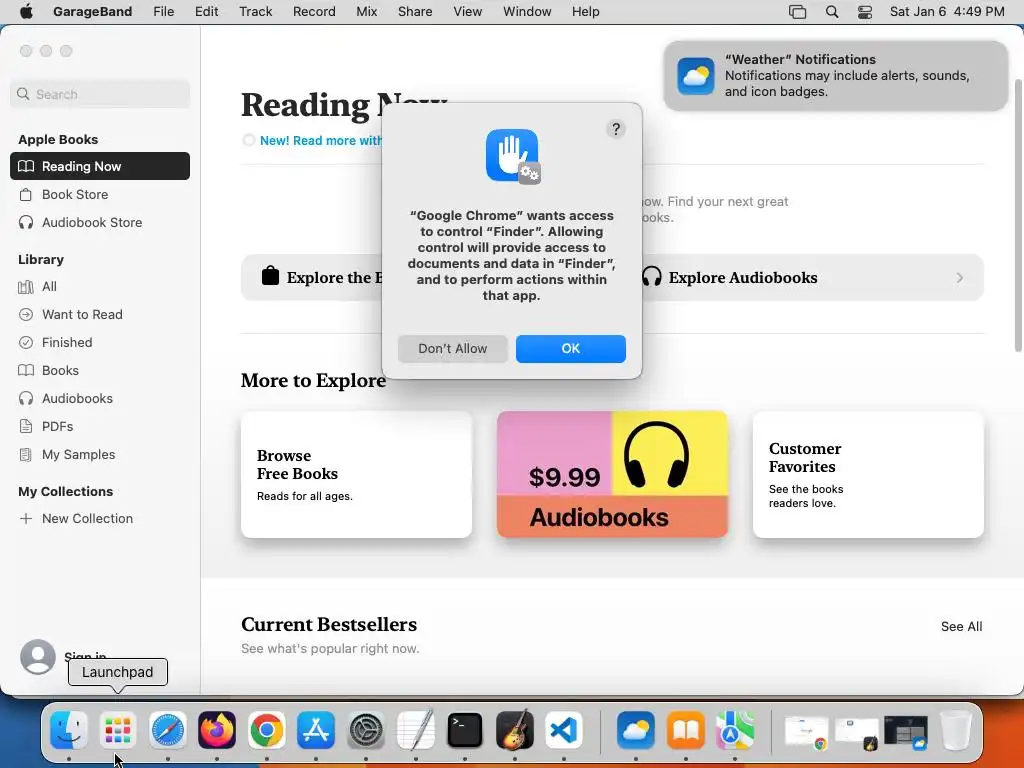
Task: Click the Don't Allow button
Action: pos(453,349)
